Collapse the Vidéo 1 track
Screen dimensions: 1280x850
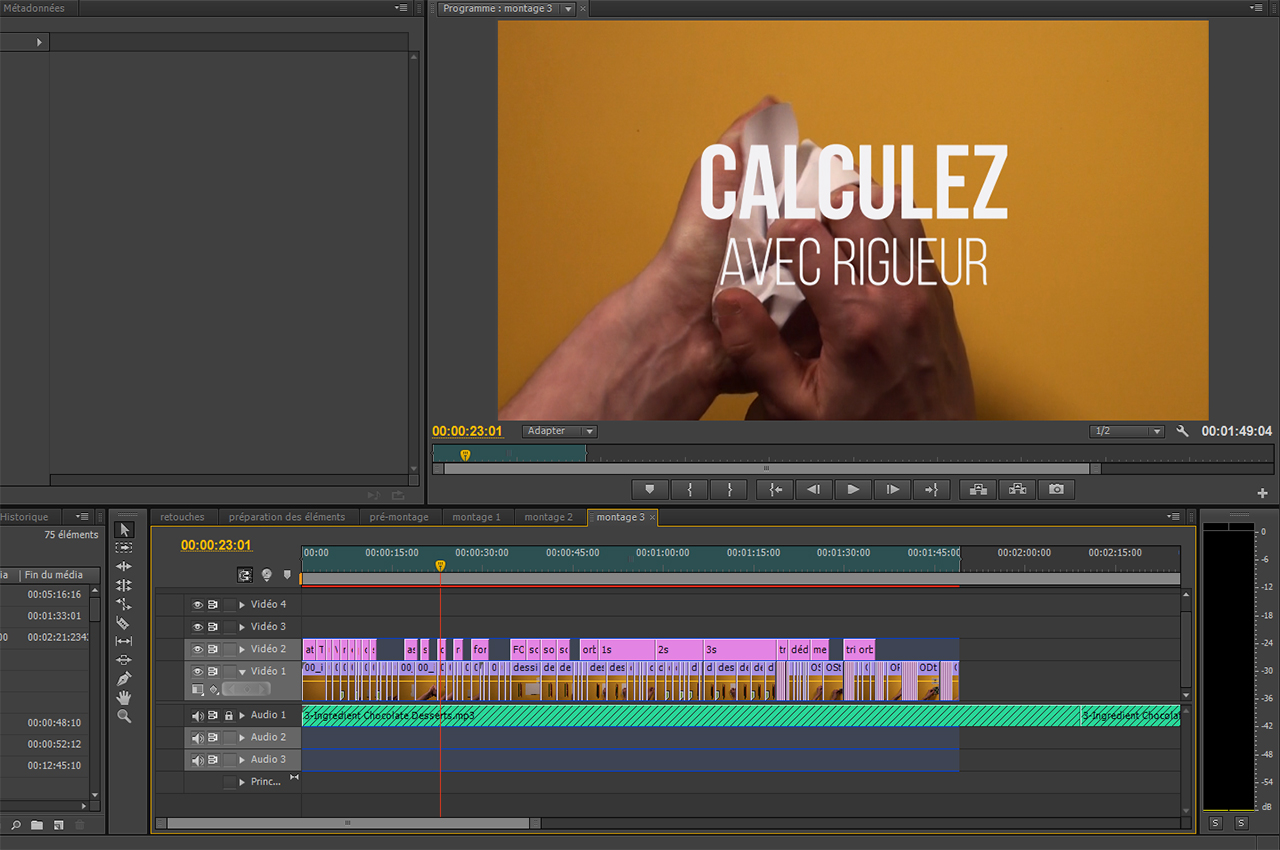pos(242,672)
